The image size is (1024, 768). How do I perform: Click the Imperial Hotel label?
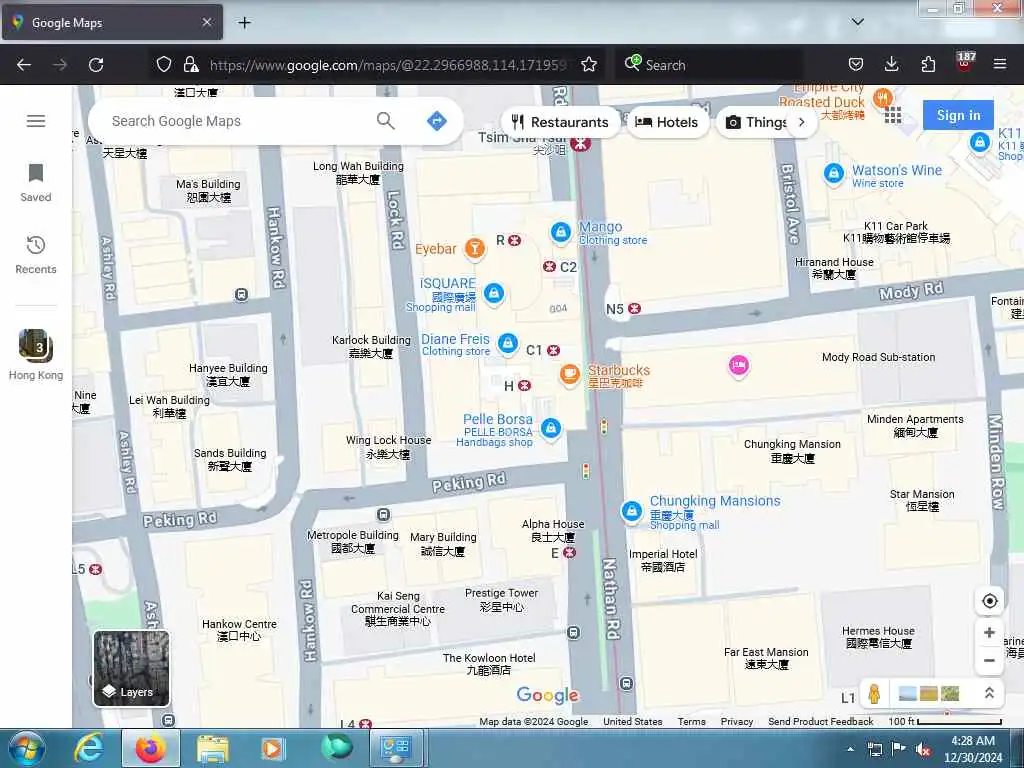point(663,560)
